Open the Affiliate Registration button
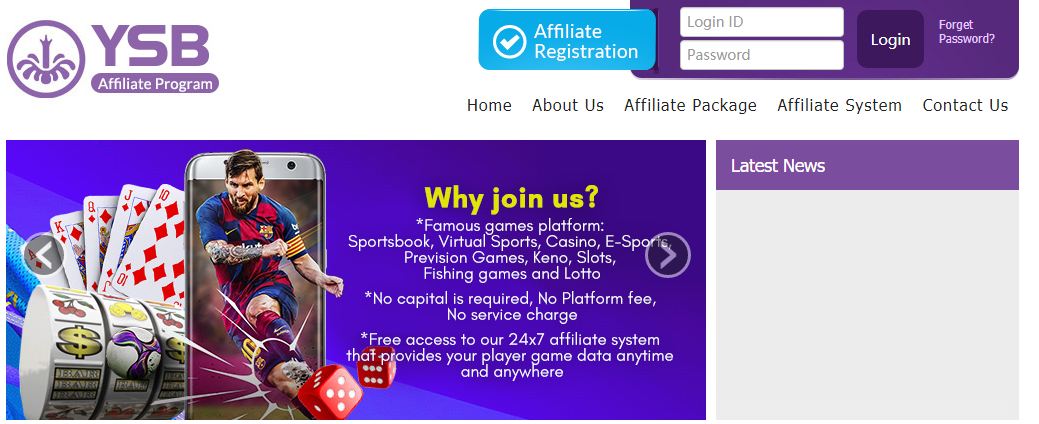Image resolution: width=1039 pixels, height=424 pixels. (567, 40)
